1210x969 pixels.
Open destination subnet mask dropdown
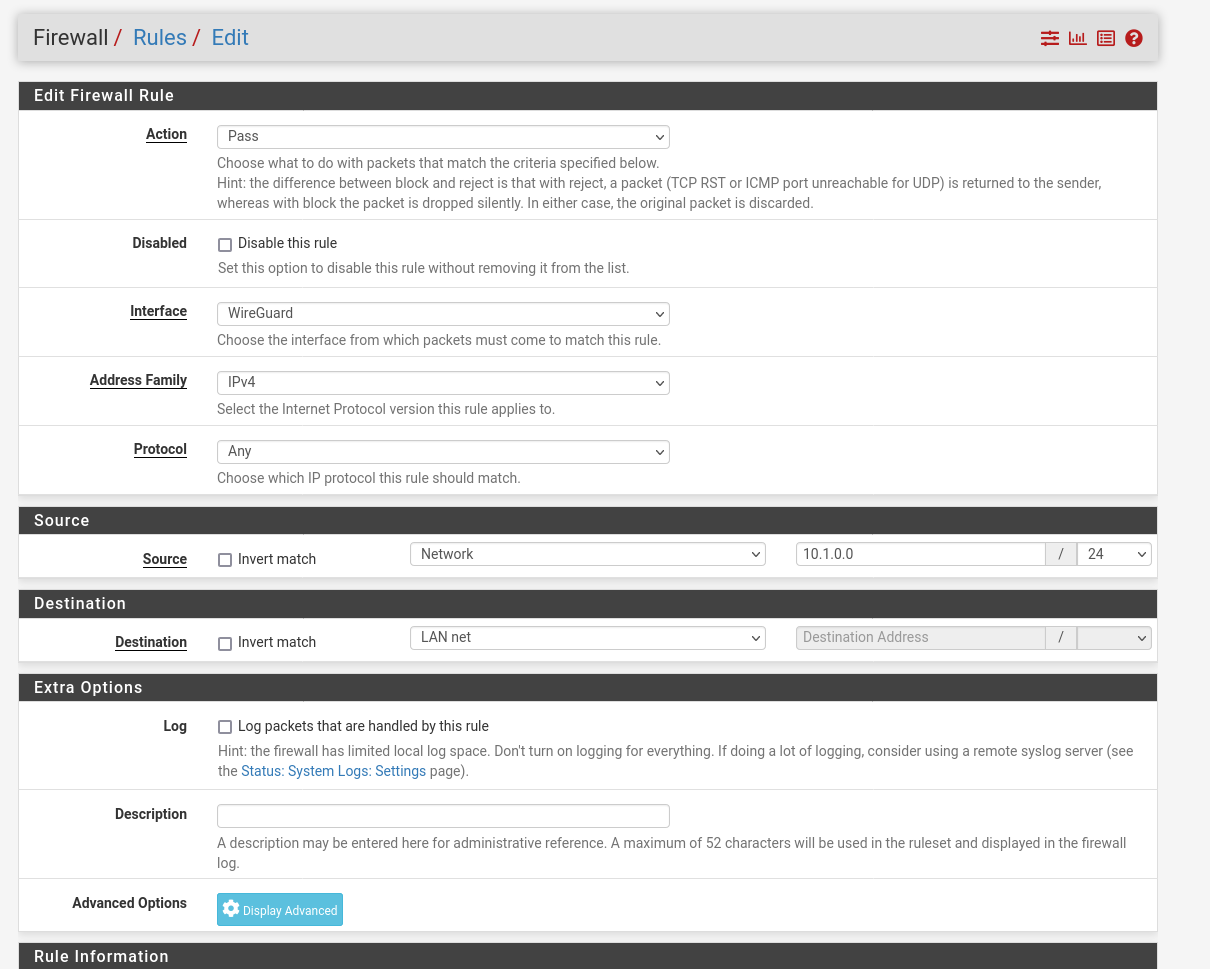pos(1114,637)
